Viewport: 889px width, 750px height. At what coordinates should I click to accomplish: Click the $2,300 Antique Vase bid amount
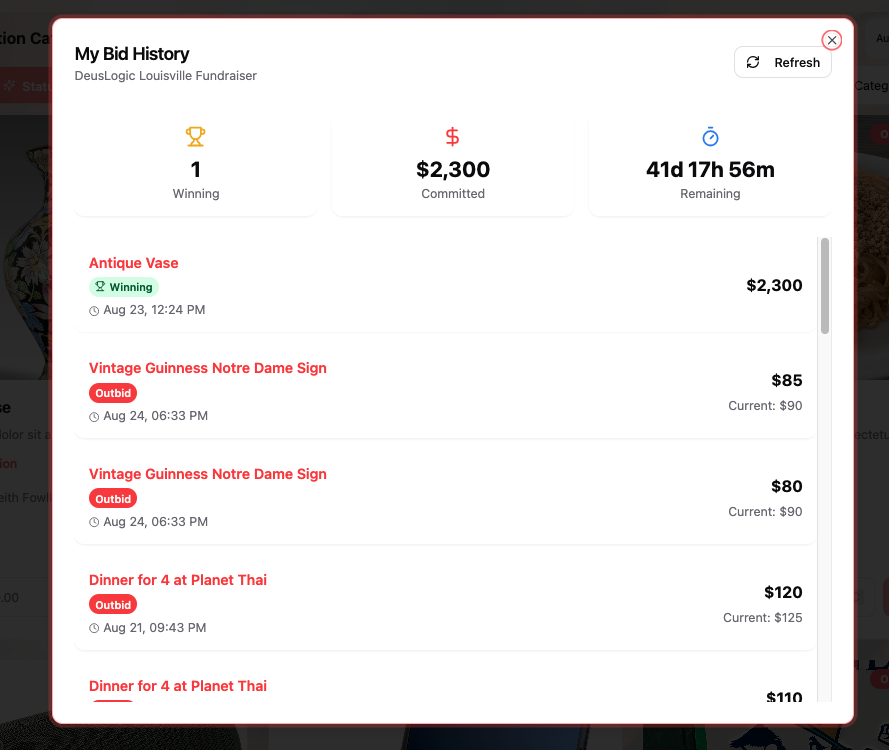tap(774, 286)
